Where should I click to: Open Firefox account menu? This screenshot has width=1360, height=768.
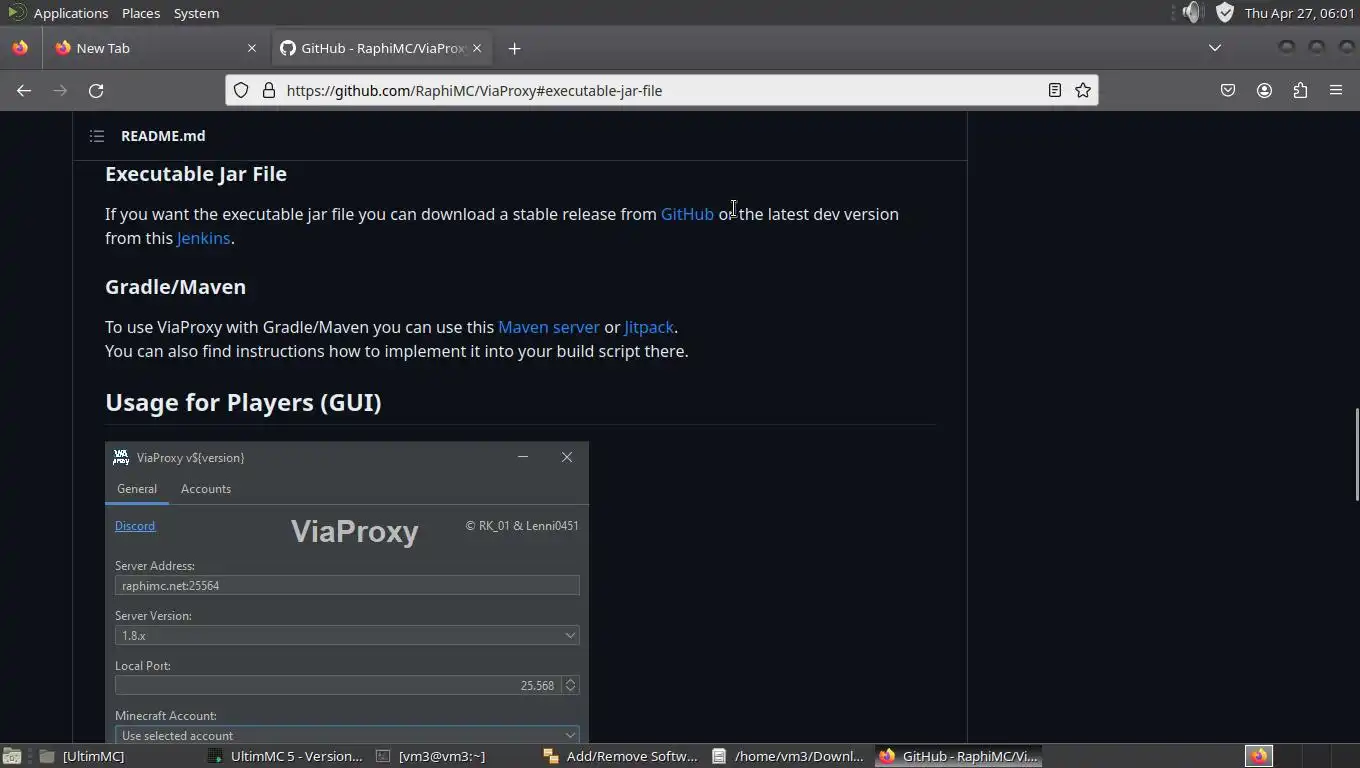[x=1264, y=90]
